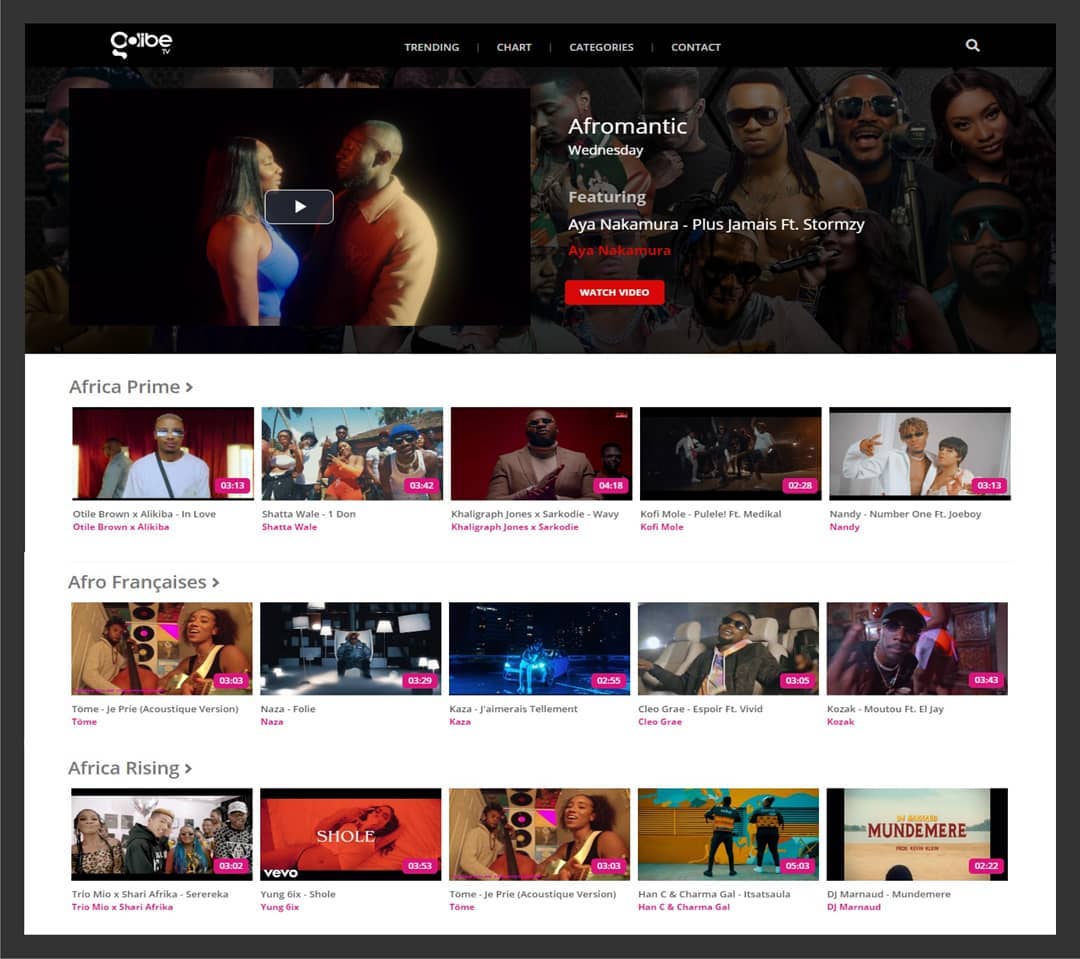Open the Khaligraph Jones Wavy thumbnail
The width and height of the screenshot is (1080, 959).
541,453
